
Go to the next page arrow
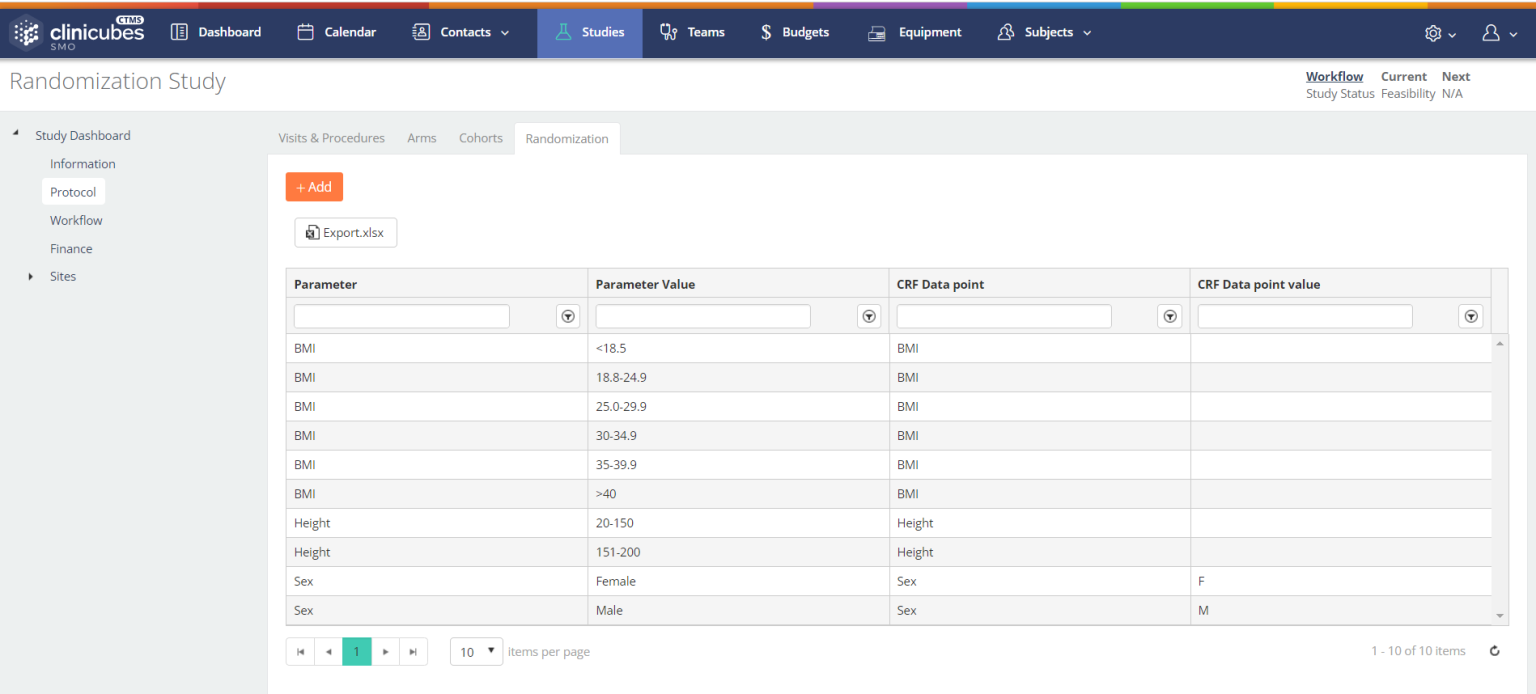point(385,652)
